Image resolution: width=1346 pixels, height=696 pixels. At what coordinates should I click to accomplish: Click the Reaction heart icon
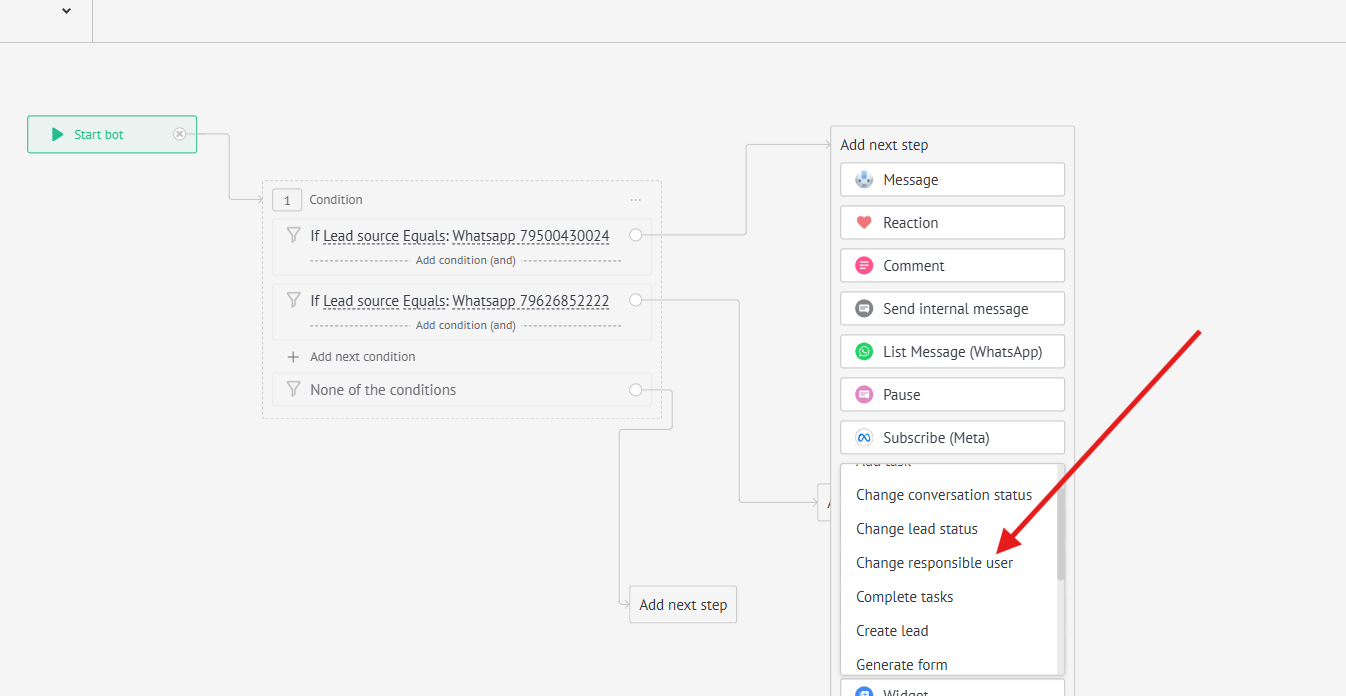(x=864, y=223)
